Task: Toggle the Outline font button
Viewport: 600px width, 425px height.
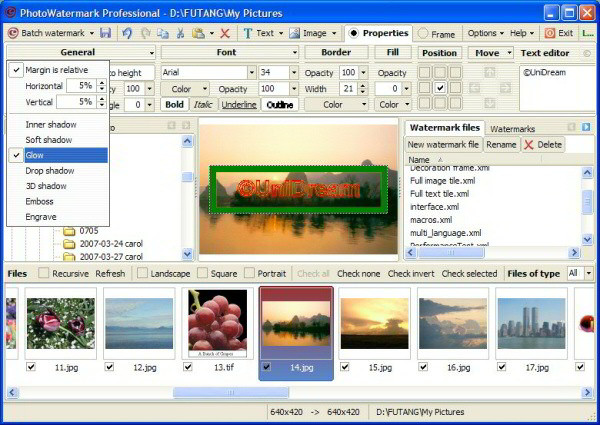Action: [x=280, y=104]
